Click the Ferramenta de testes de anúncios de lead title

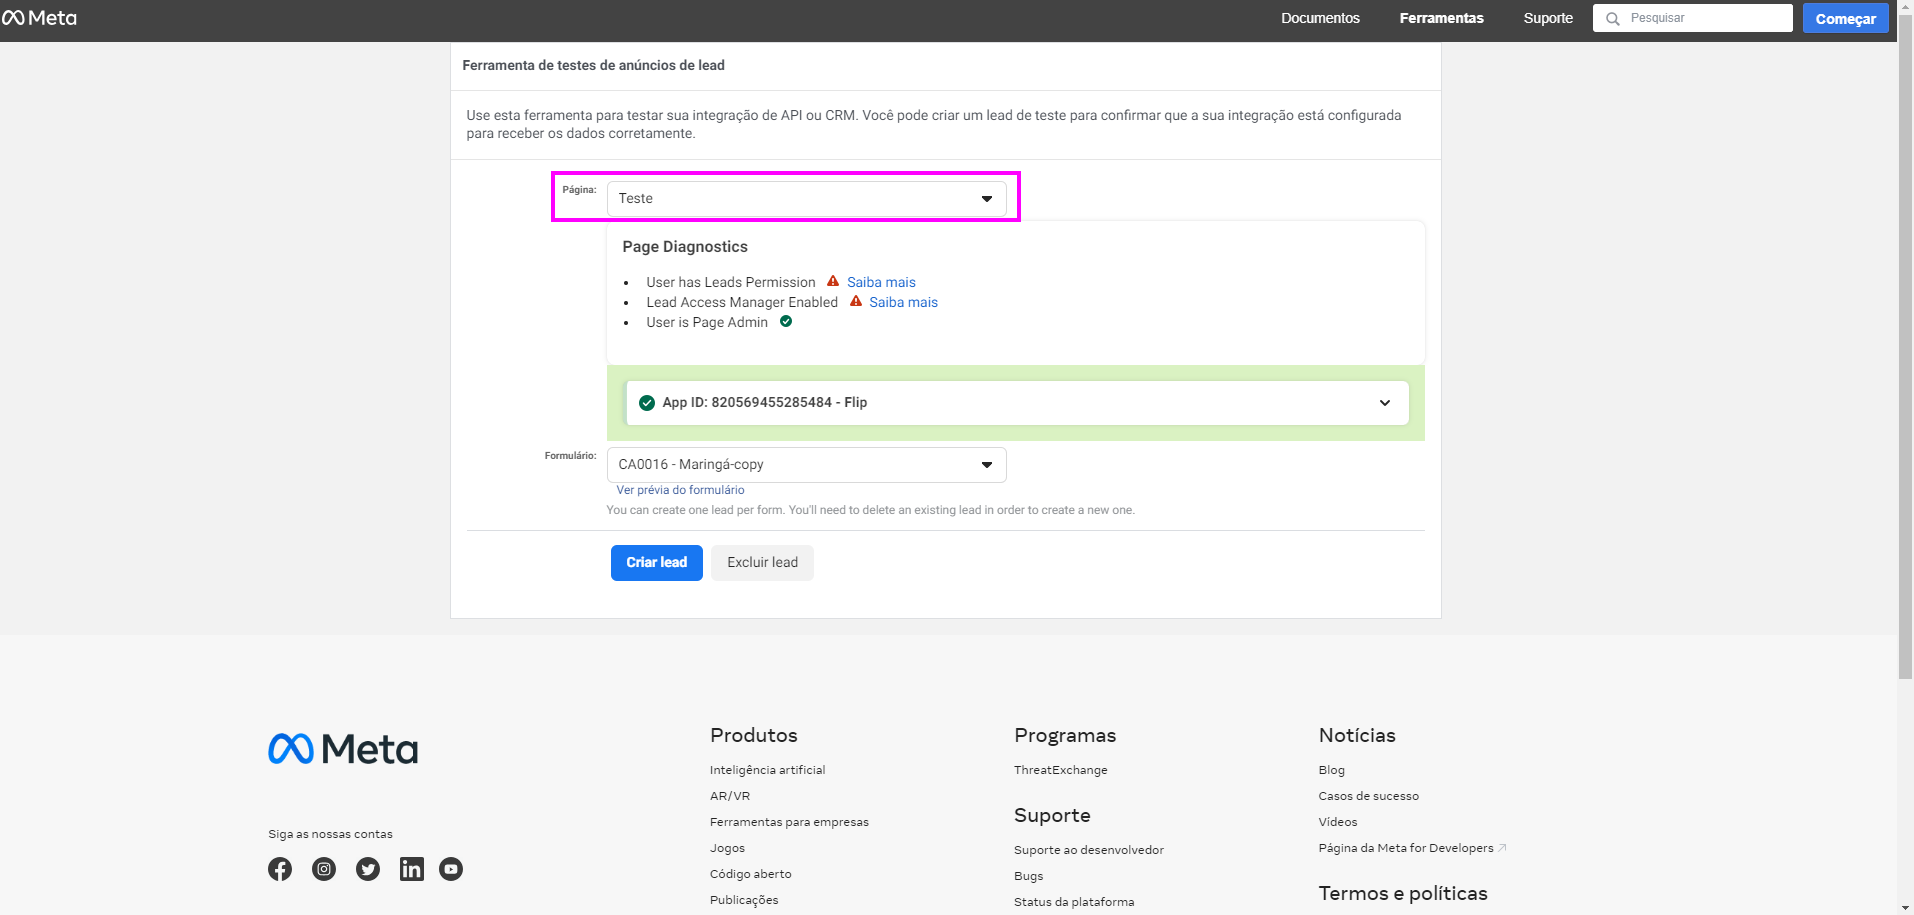click(x=593, y=65)
